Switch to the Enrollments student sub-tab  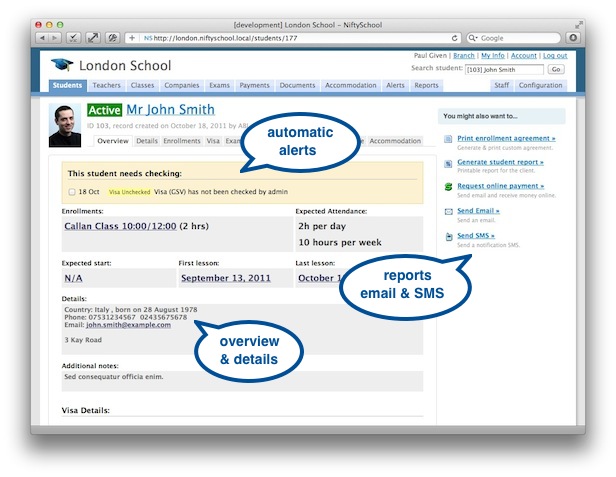[x=182, y=141]
